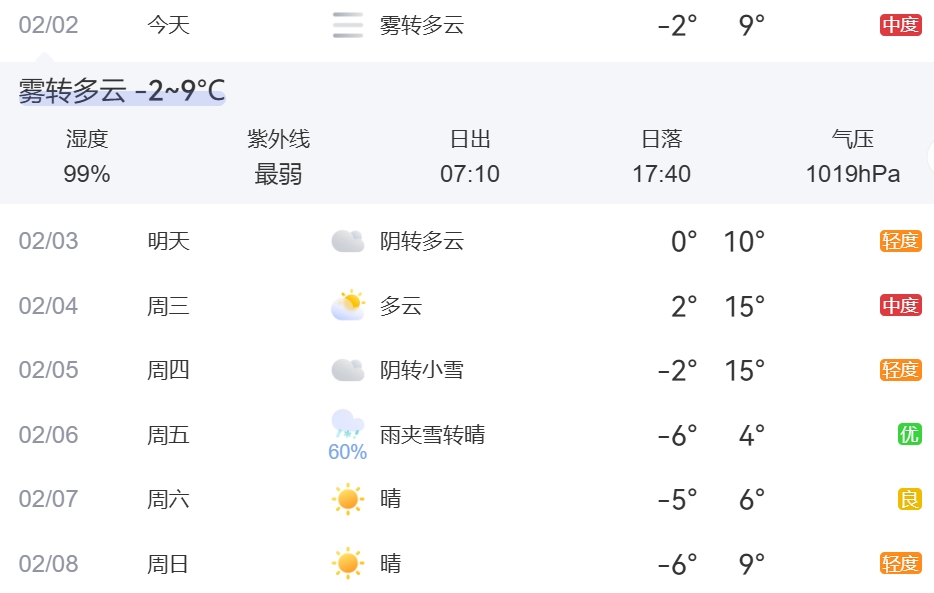This screenshot has width=934, height=593.
Task: Click the 雾转多云 -2~9°C heading
Action: pyautogui.click(x=122, y=92)
